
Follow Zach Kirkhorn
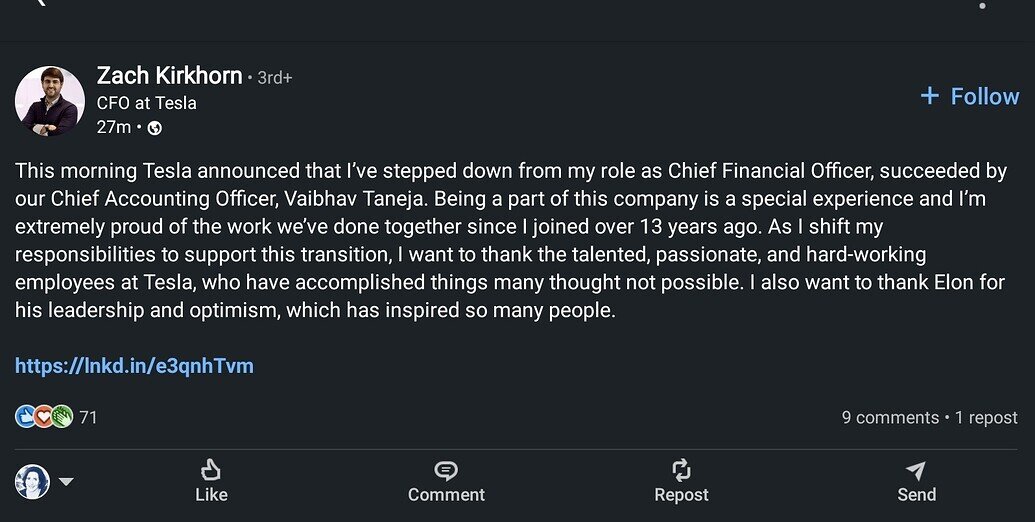(969, 96)
